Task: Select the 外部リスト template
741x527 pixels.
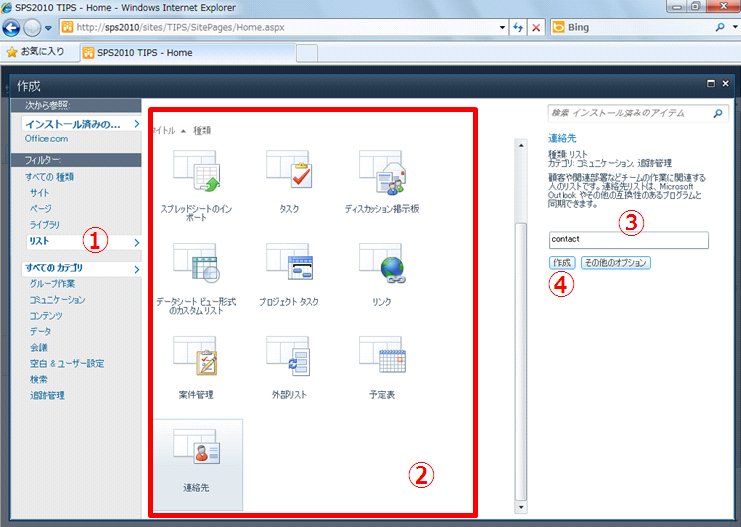Action: point(289,368)
